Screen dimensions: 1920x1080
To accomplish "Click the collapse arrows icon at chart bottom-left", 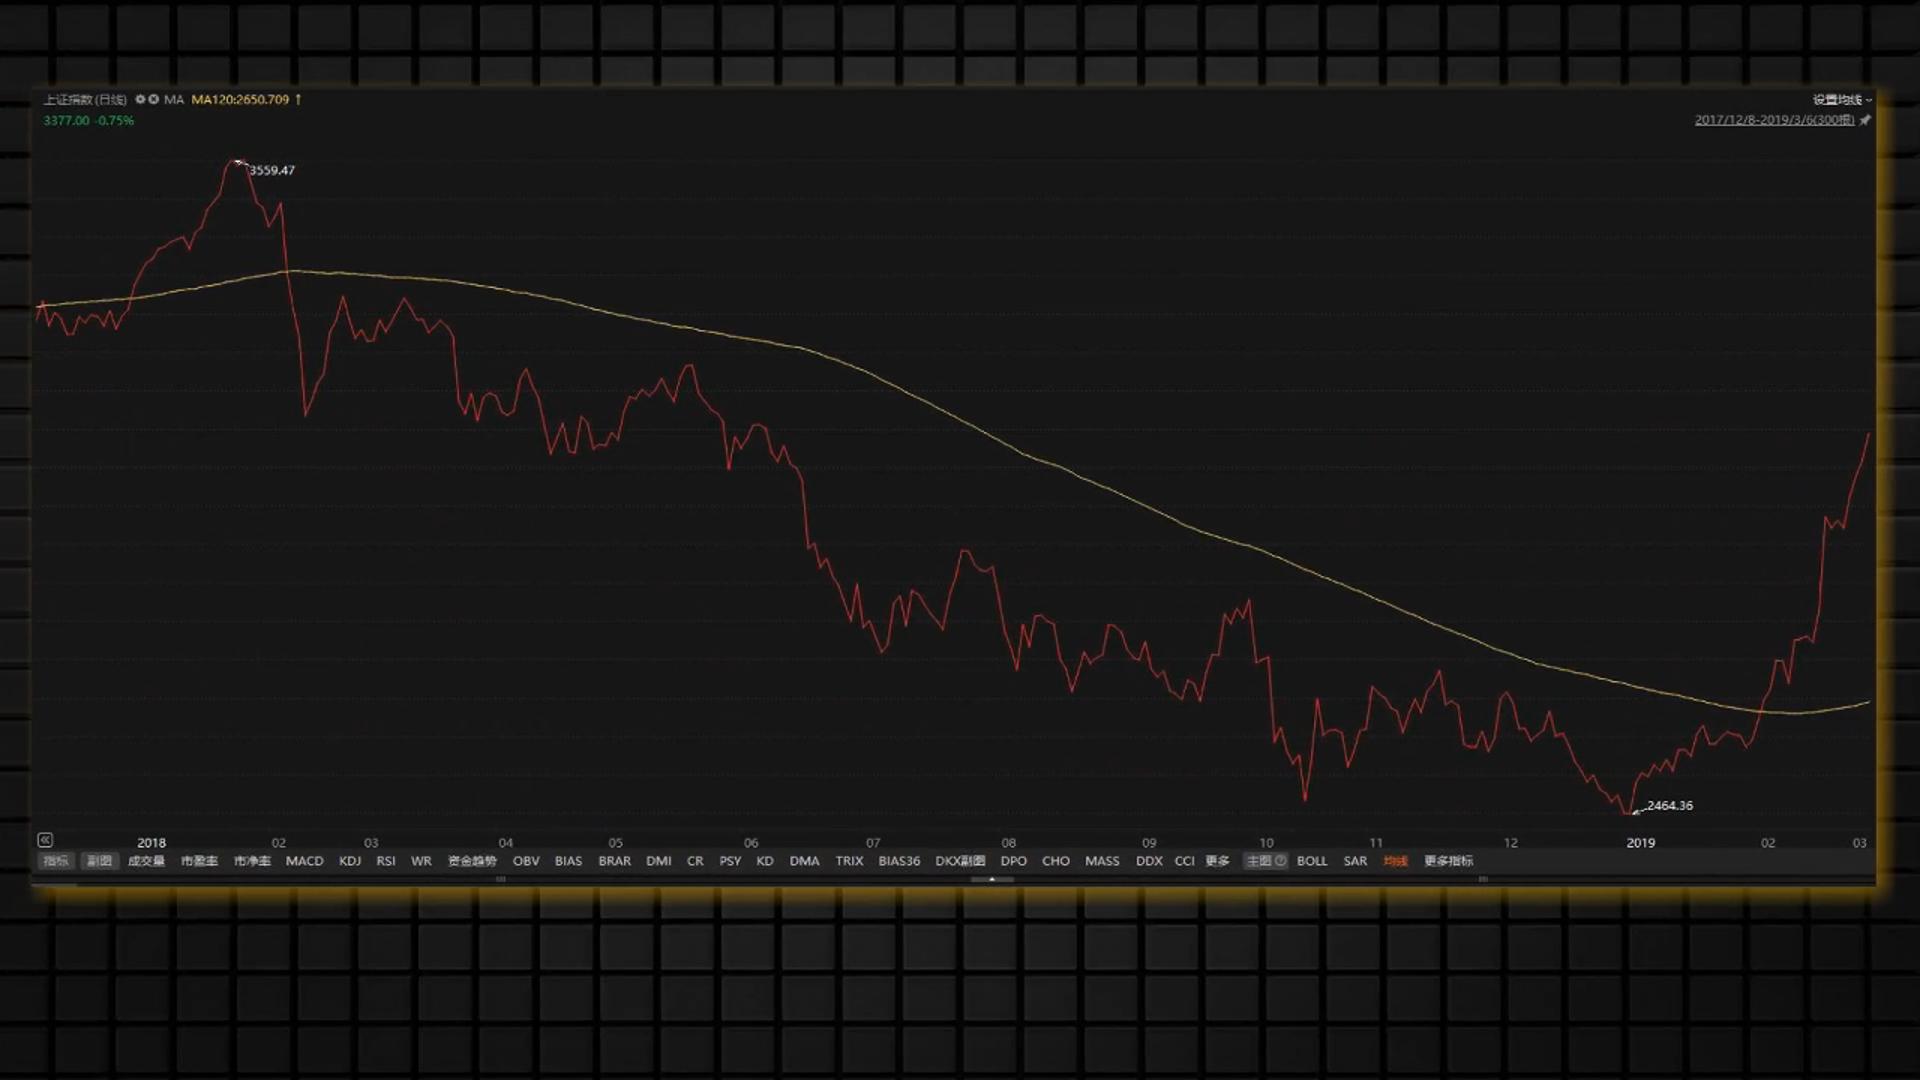I will [45, 840].
